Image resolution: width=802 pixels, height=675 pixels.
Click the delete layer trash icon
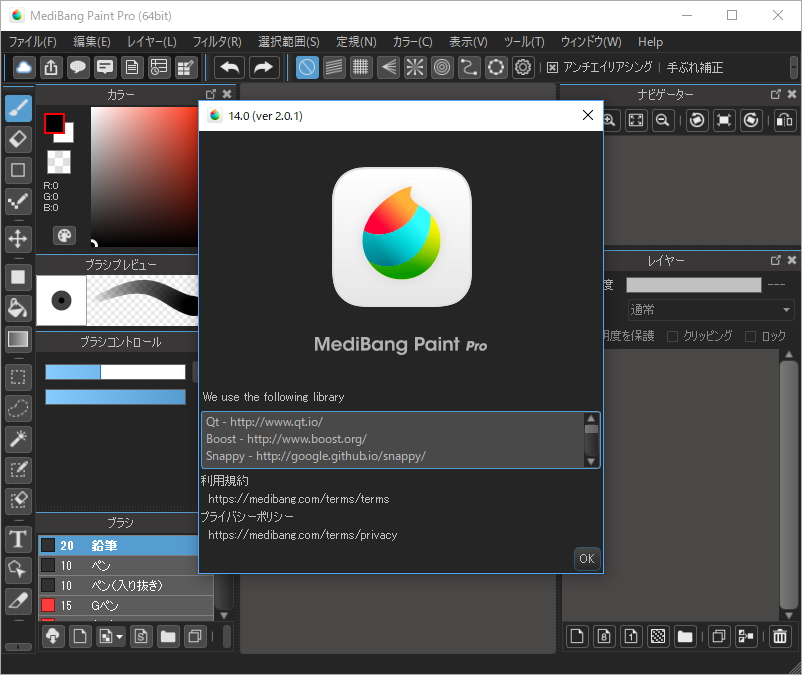(x=779, y=636)
